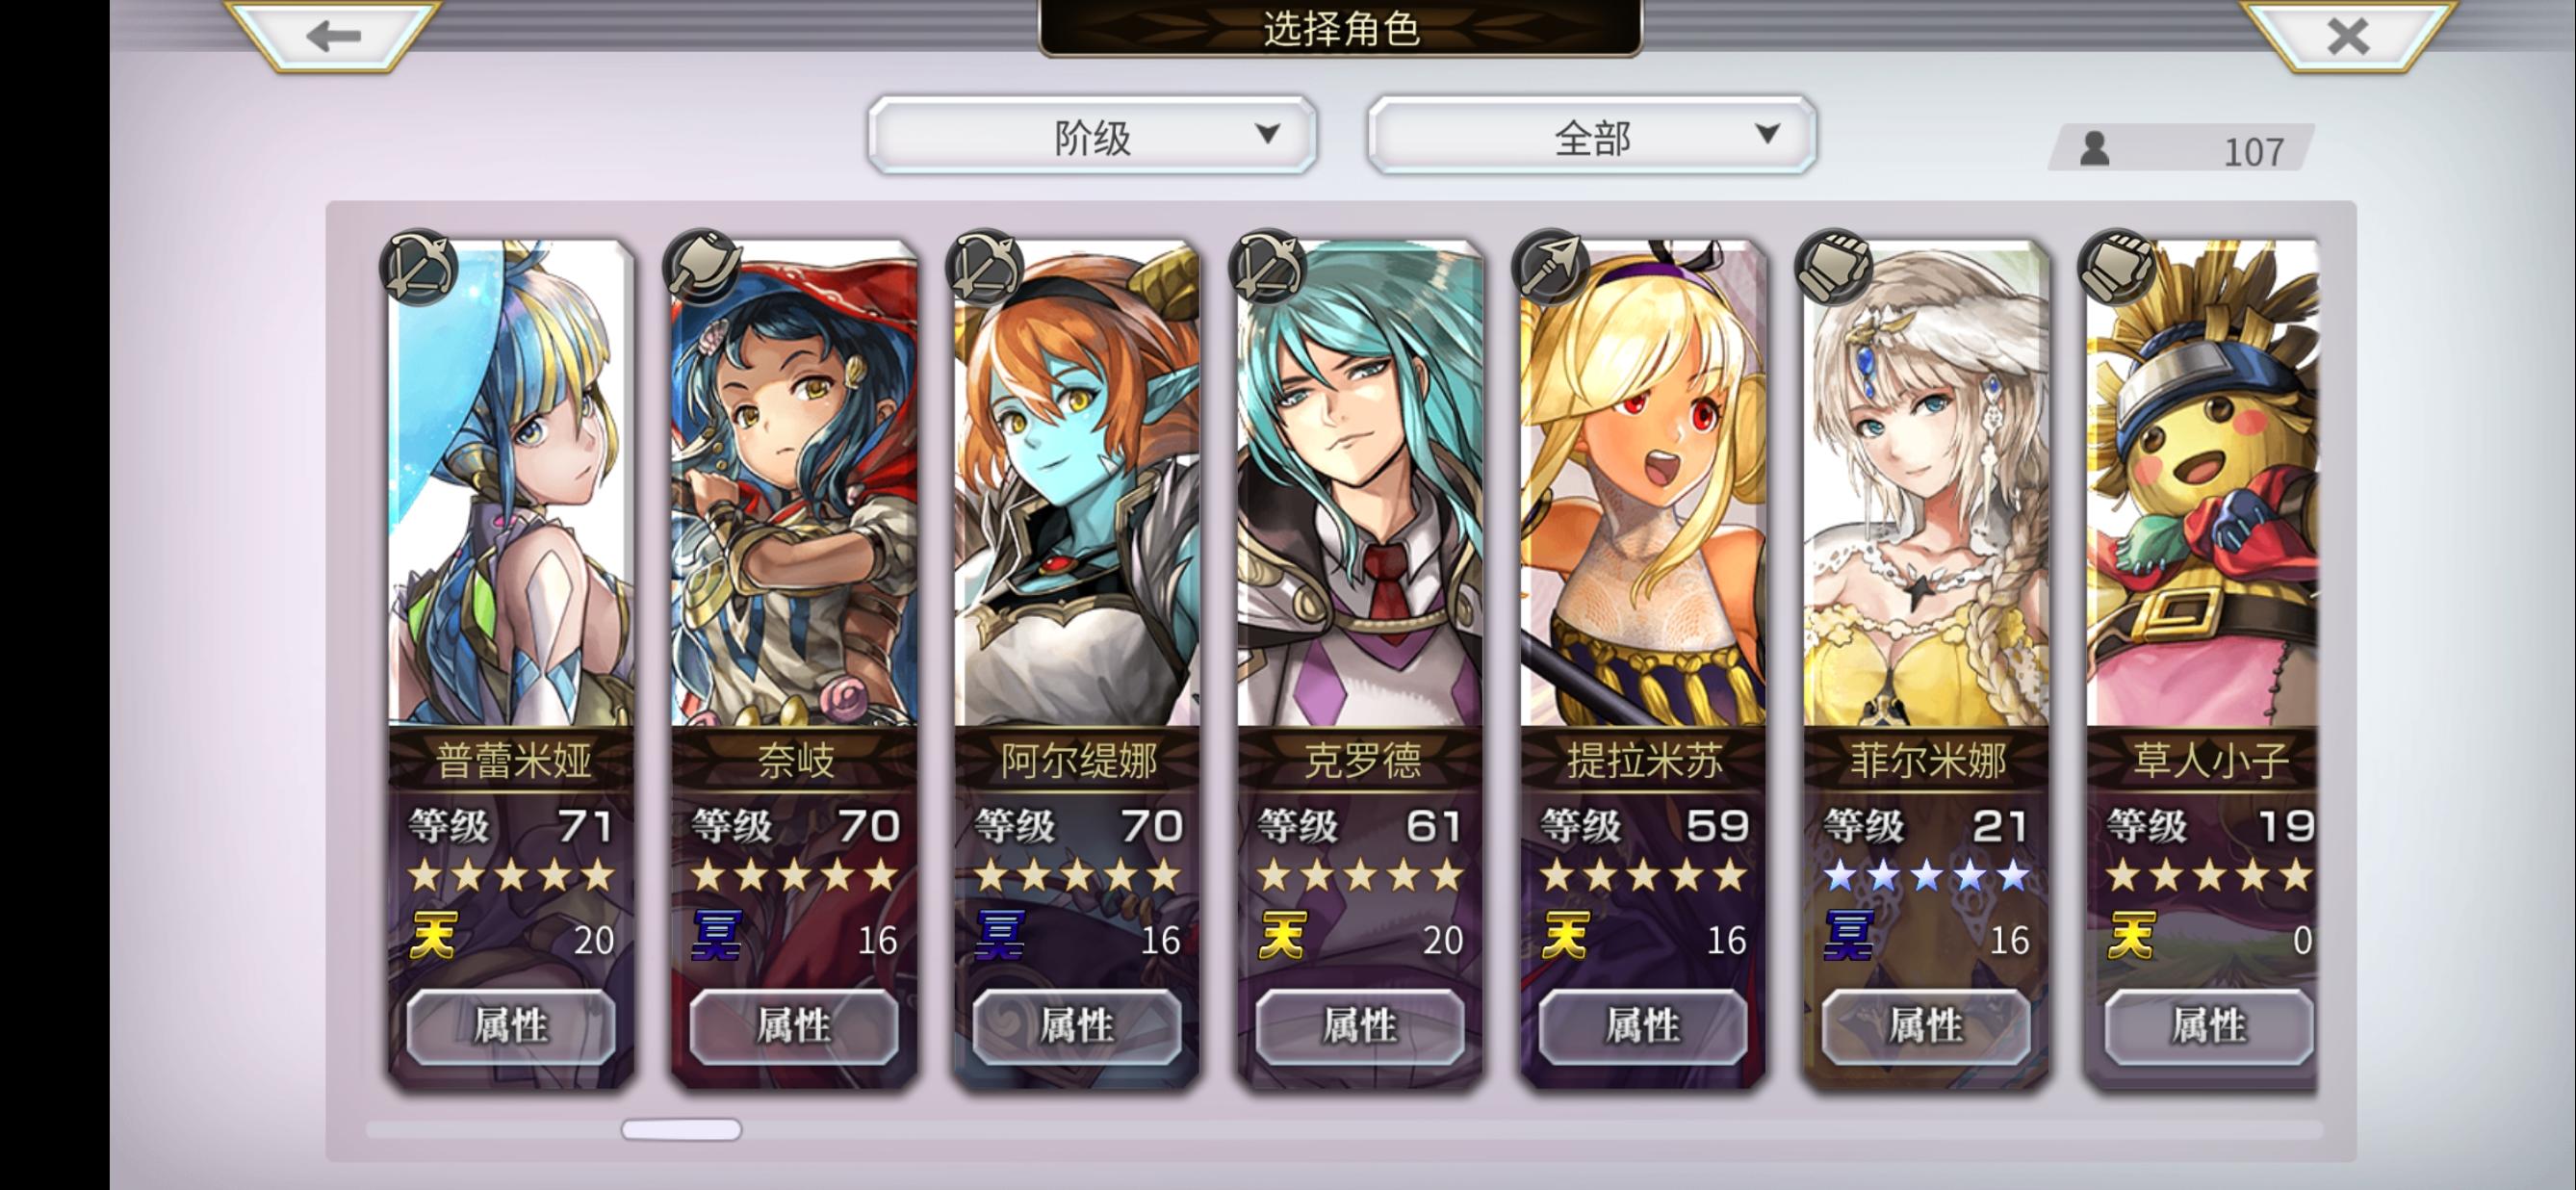Click the bow weapon icon on 阿尔缇娜's card
Viewport: 2576px width, 1190px height.
point(984,268)
